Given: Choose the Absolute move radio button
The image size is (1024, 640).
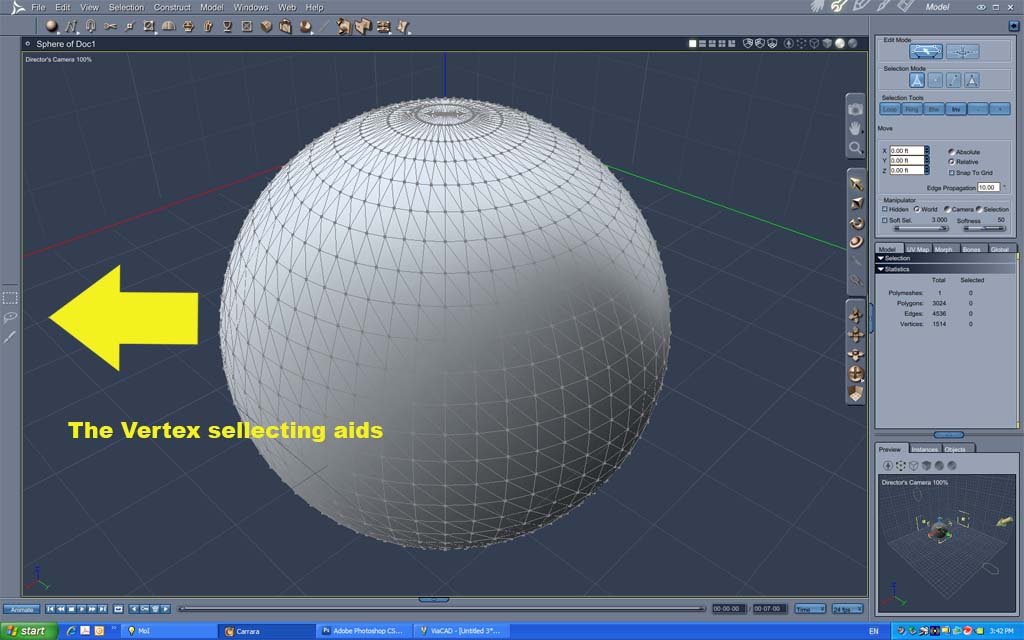Looking at the screenshot, I should point(952,152).
